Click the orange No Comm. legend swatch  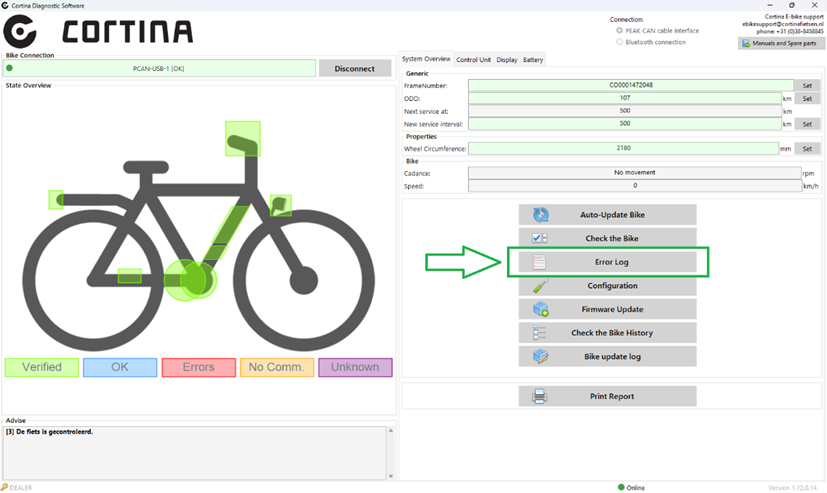277,367
